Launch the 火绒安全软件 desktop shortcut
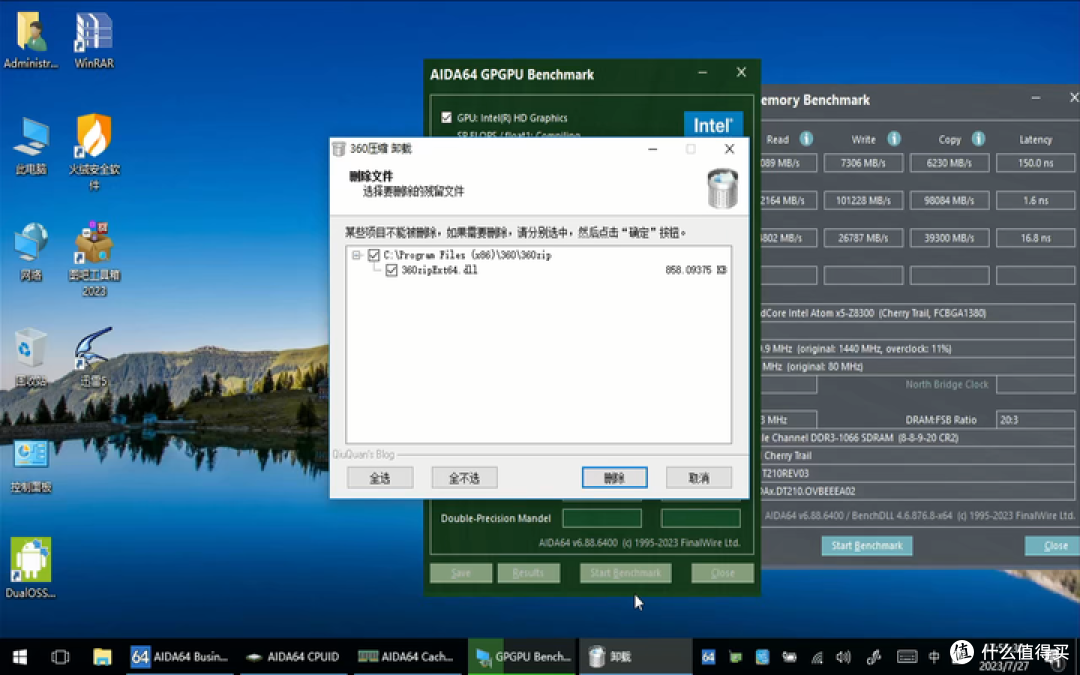 [94, 152]
